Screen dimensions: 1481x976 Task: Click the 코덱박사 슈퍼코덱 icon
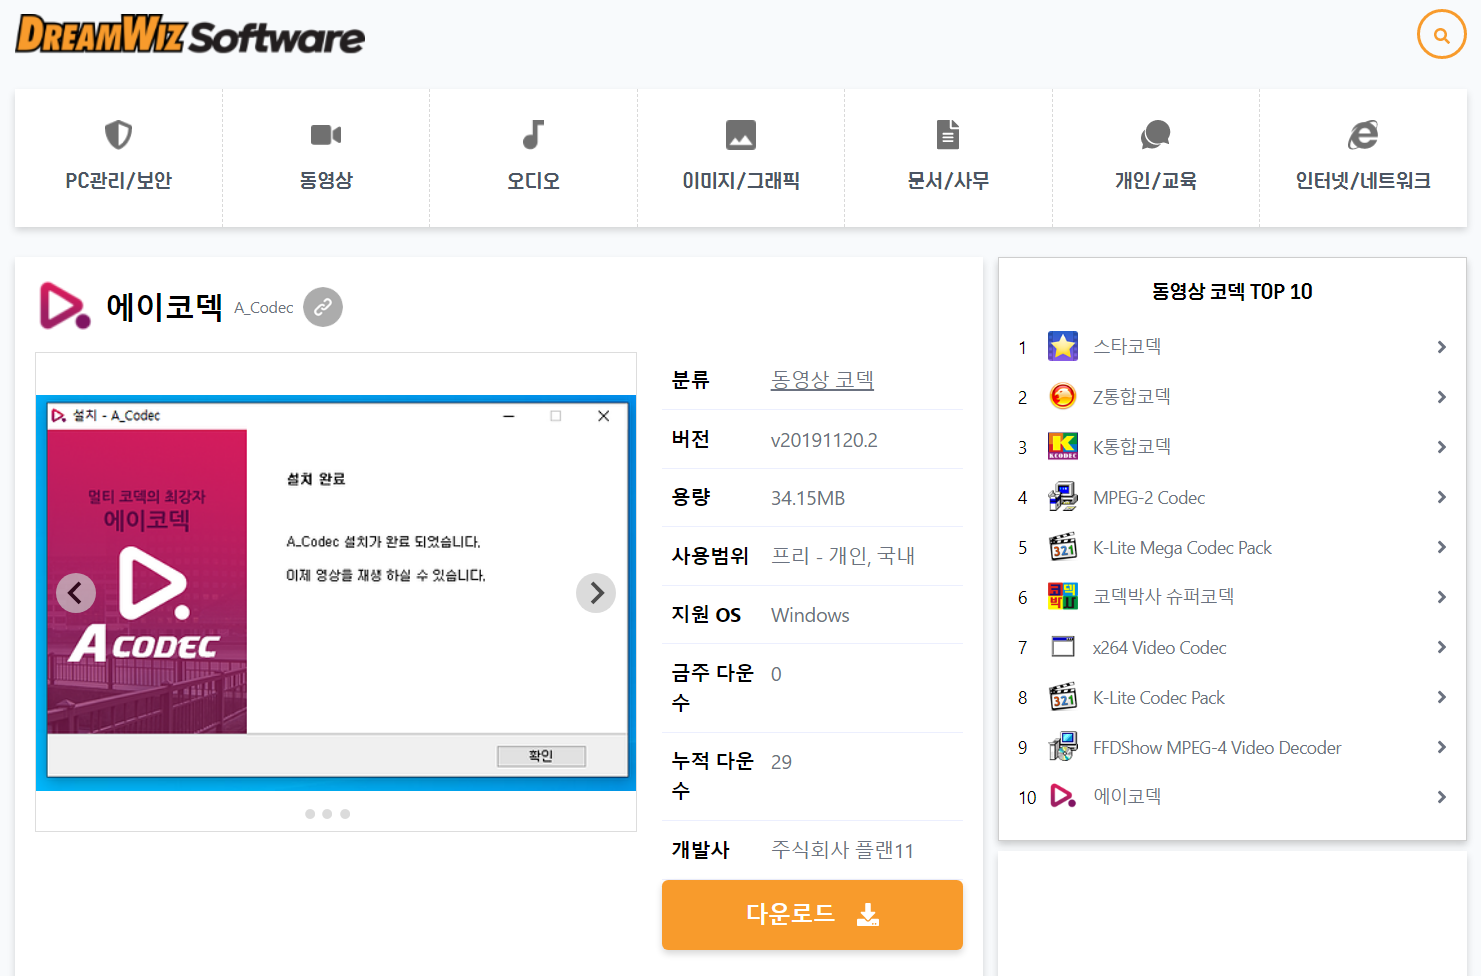(x=1062, y=596)
